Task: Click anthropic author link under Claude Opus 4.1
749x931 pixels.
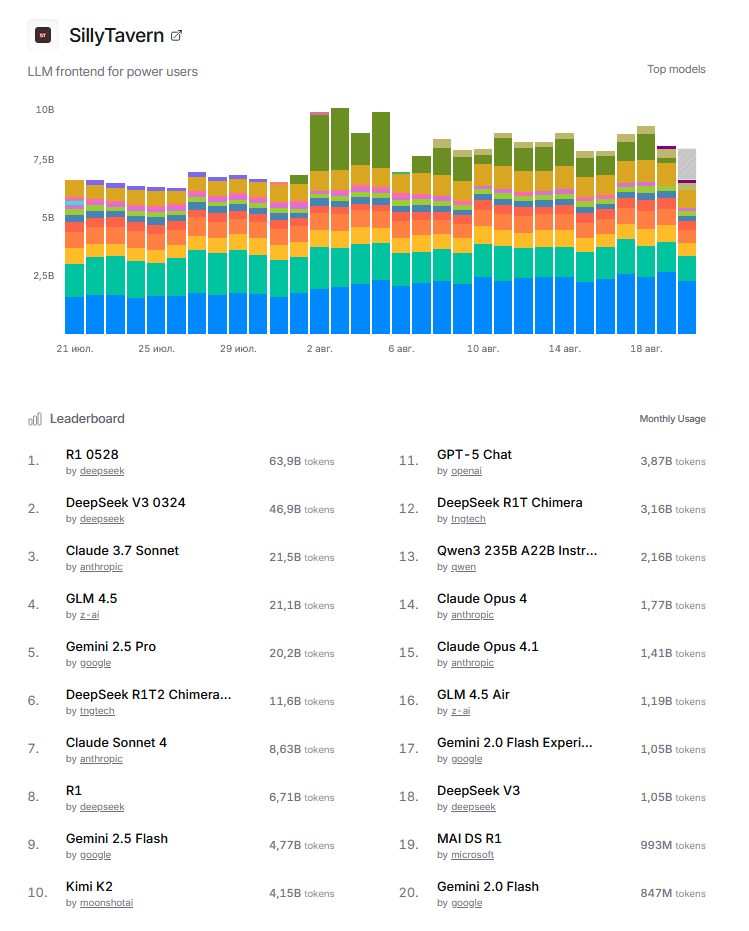Action: 473,663
